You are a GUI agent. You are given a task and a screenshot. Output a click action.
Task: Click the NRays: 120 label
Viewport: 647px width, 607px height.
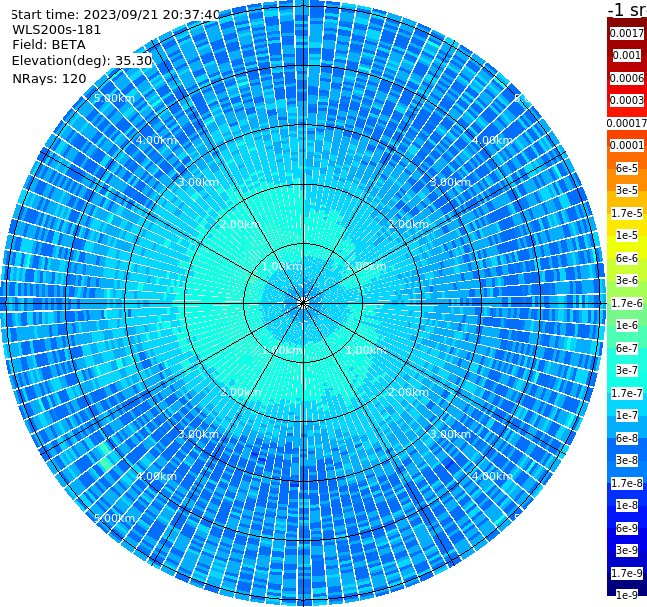(49, 78)
